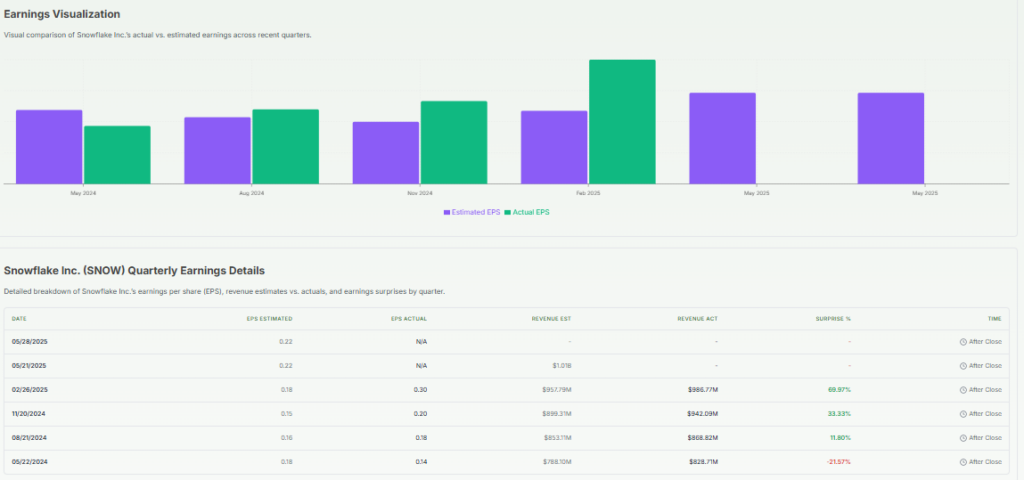
Task: Sort by the DATE column header
Action: [x=20, y=319]
